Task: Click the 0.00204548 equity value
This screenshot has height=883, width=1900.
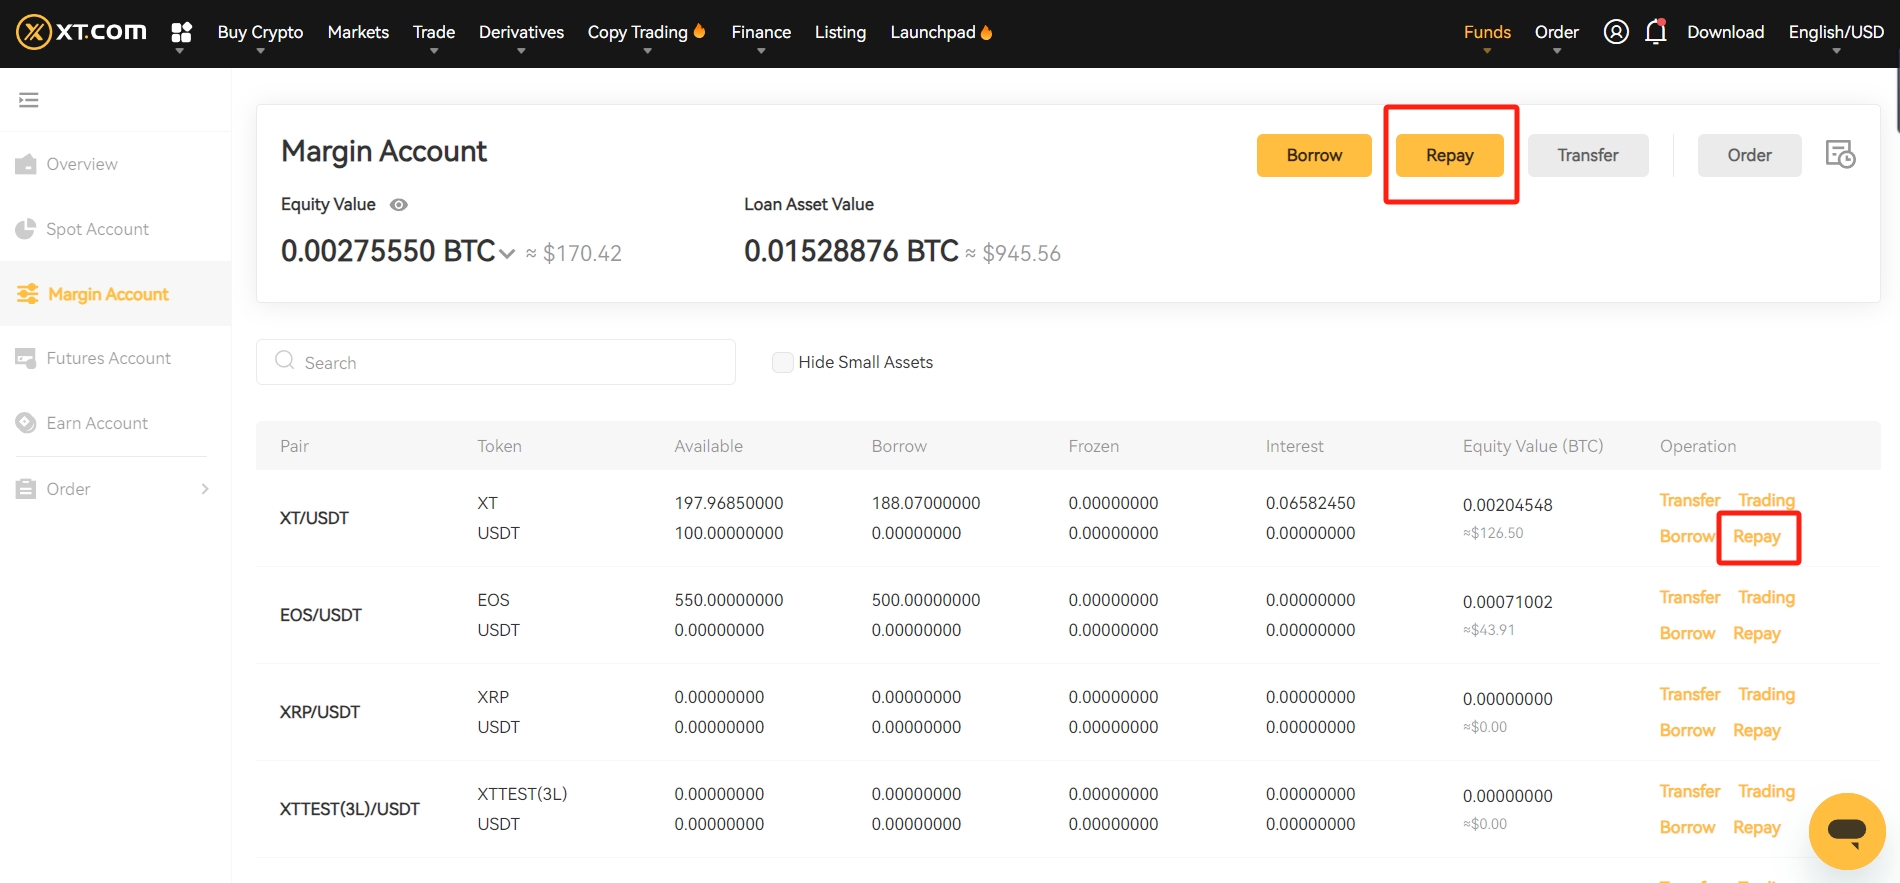Action: 1508,505
